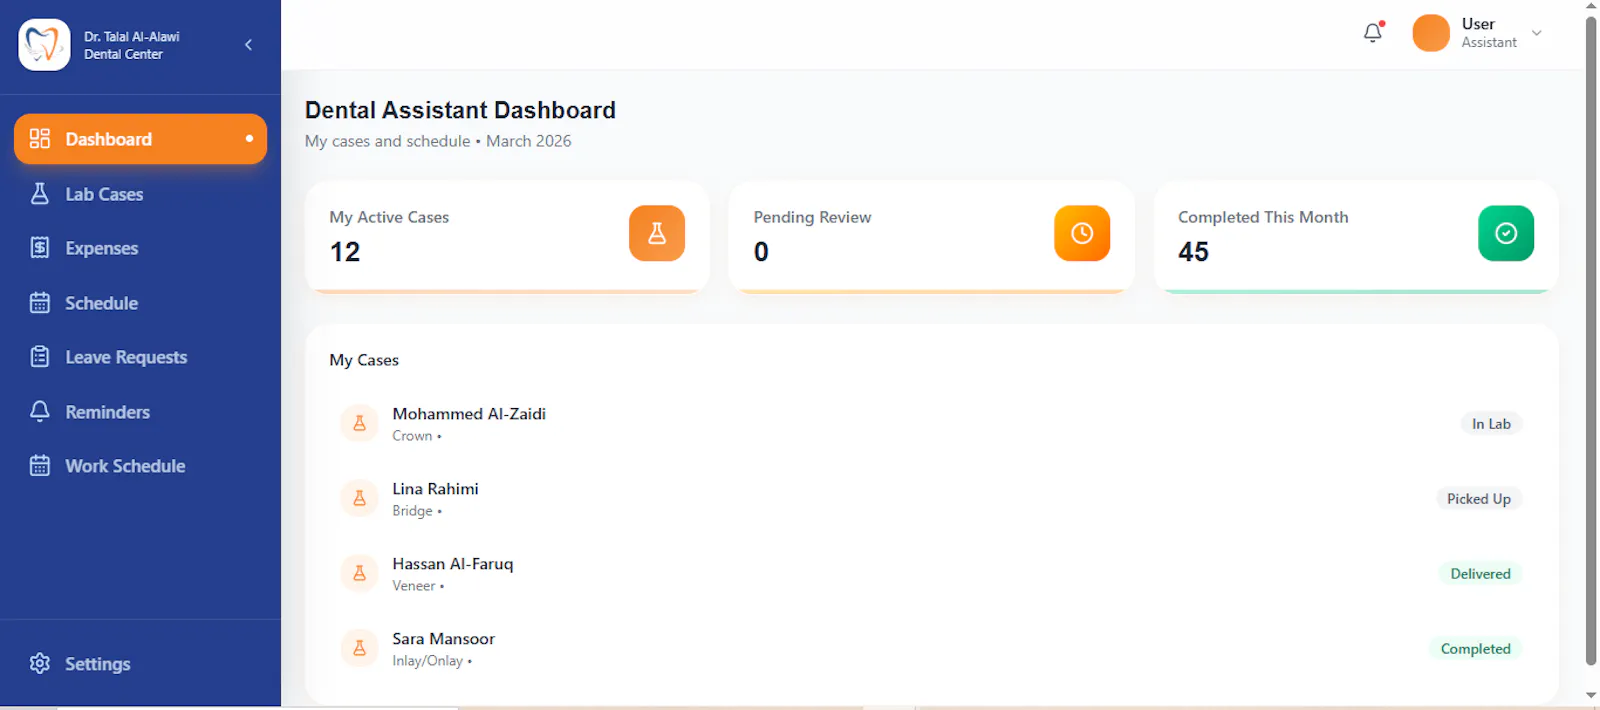
Task: Click the Reminders bell icon in sidebar
Action: pos(40,411)
